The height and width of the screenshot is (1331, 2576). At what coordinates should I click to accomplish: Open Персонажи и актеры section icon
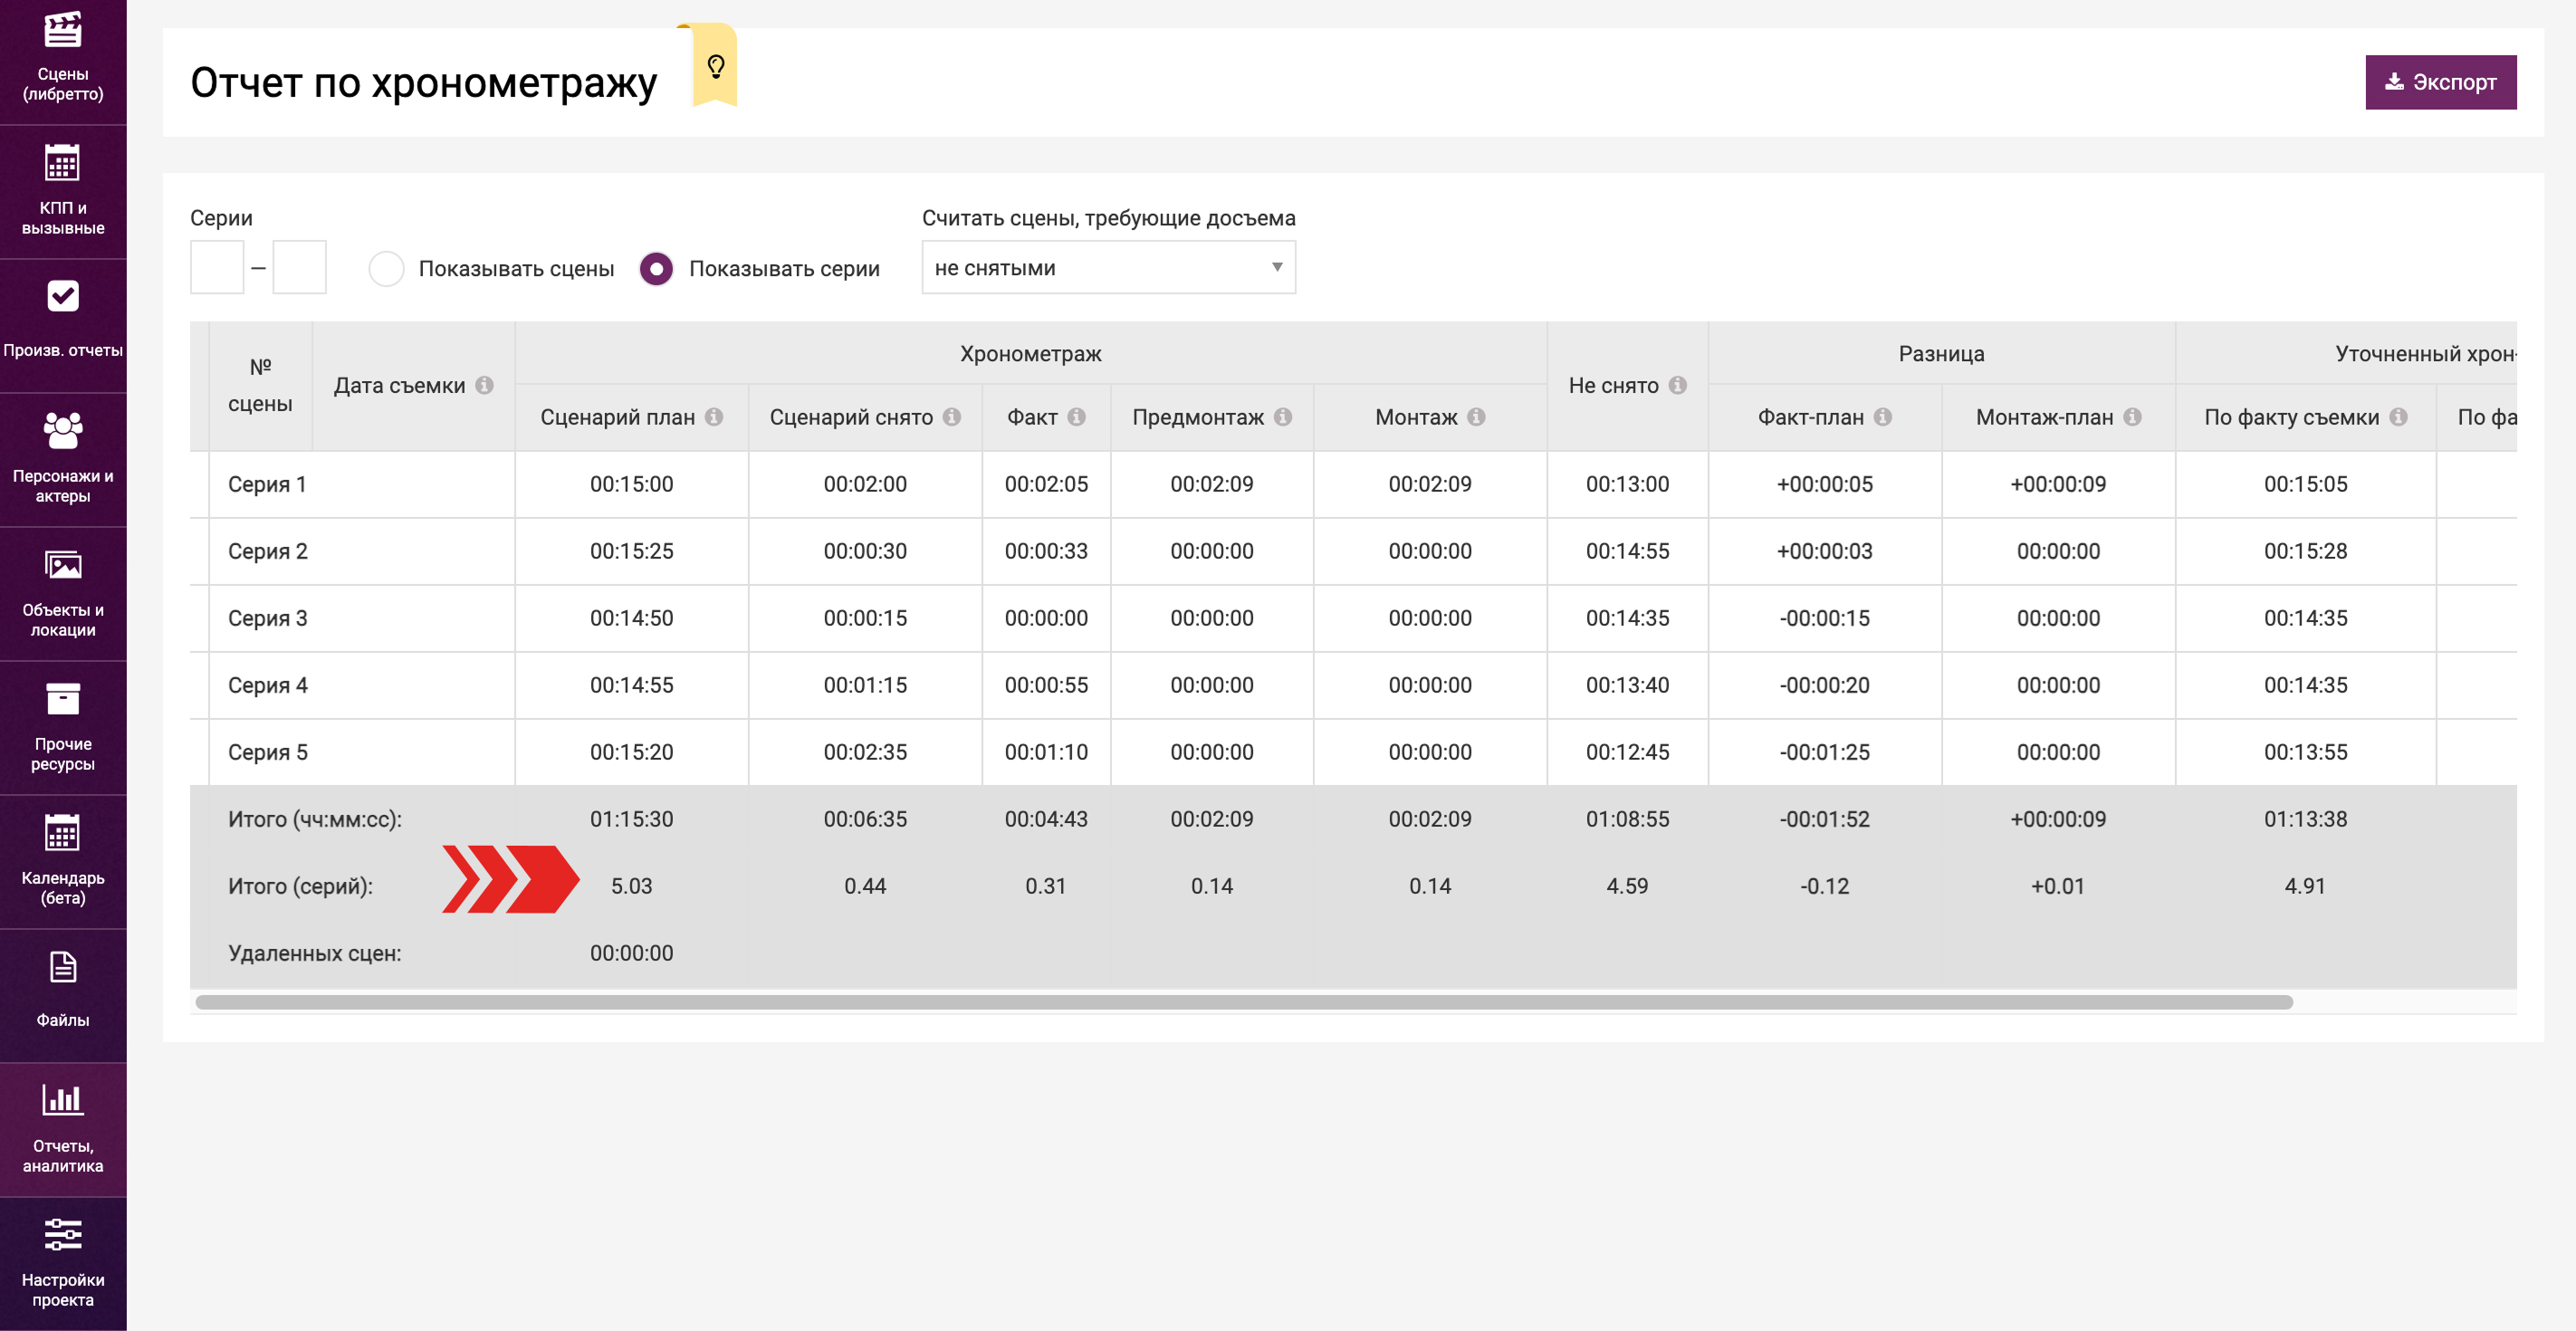pyautogui.click(x=62, y=432)
